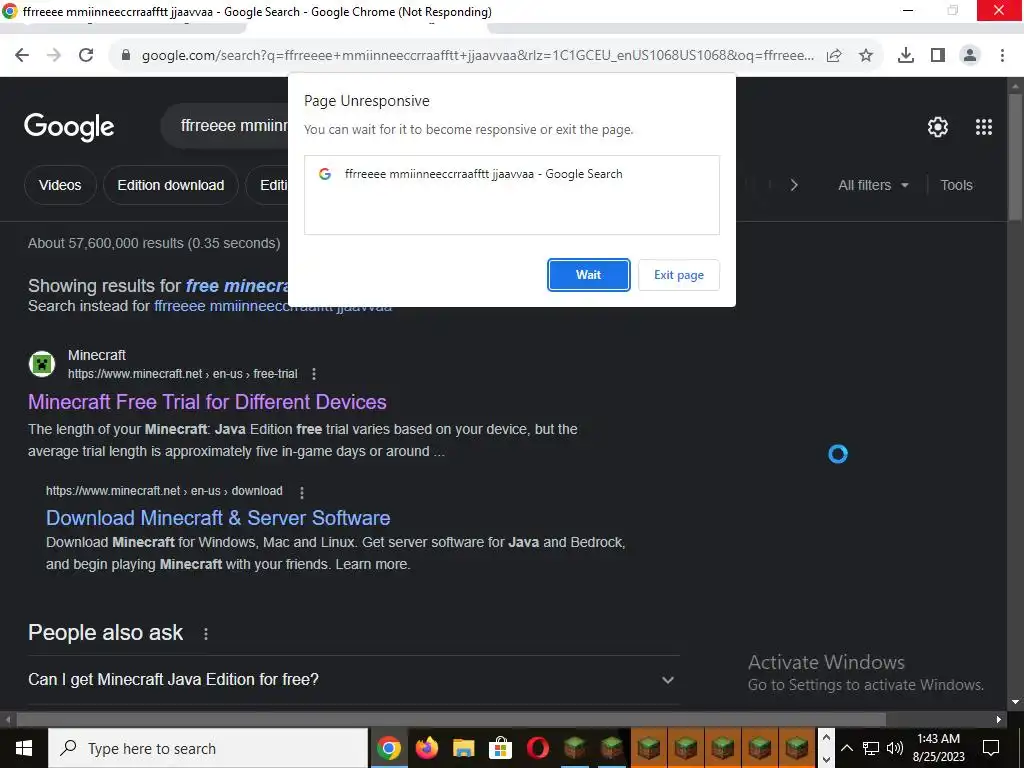This screenshot has height=768, width=1024.
Task: Share this page using the share icon
Action: tap(834, 56)
